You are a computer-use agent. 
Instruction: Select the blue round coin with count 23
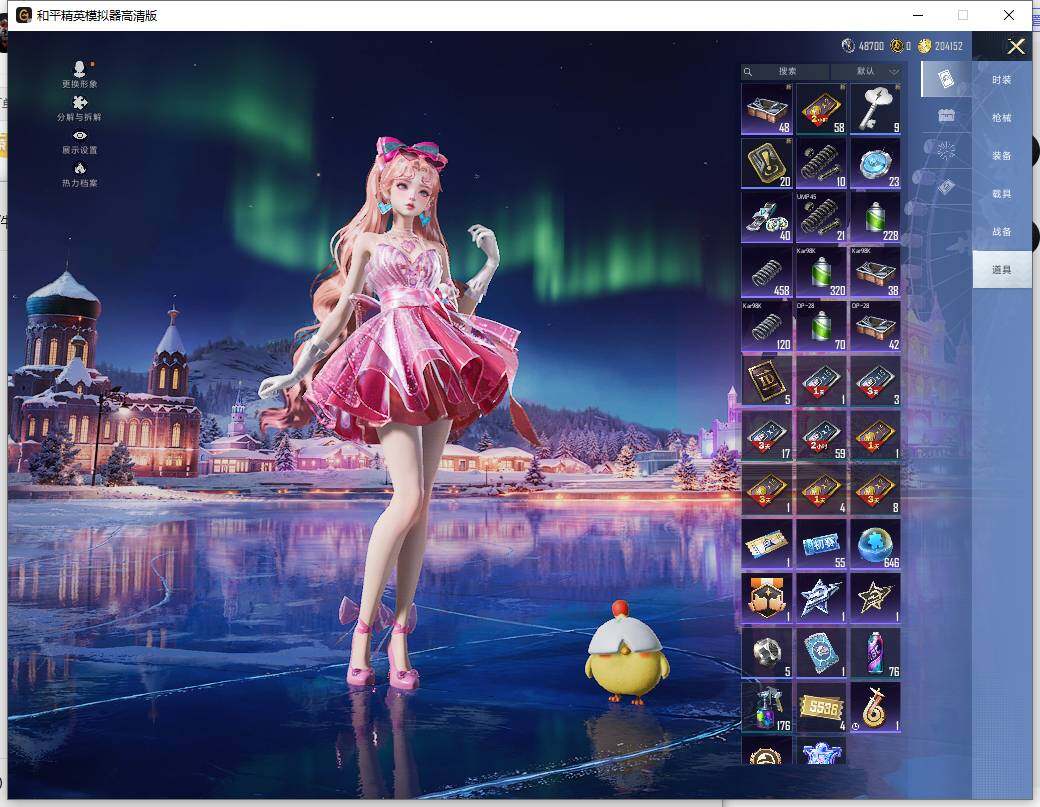coord(876,162)
